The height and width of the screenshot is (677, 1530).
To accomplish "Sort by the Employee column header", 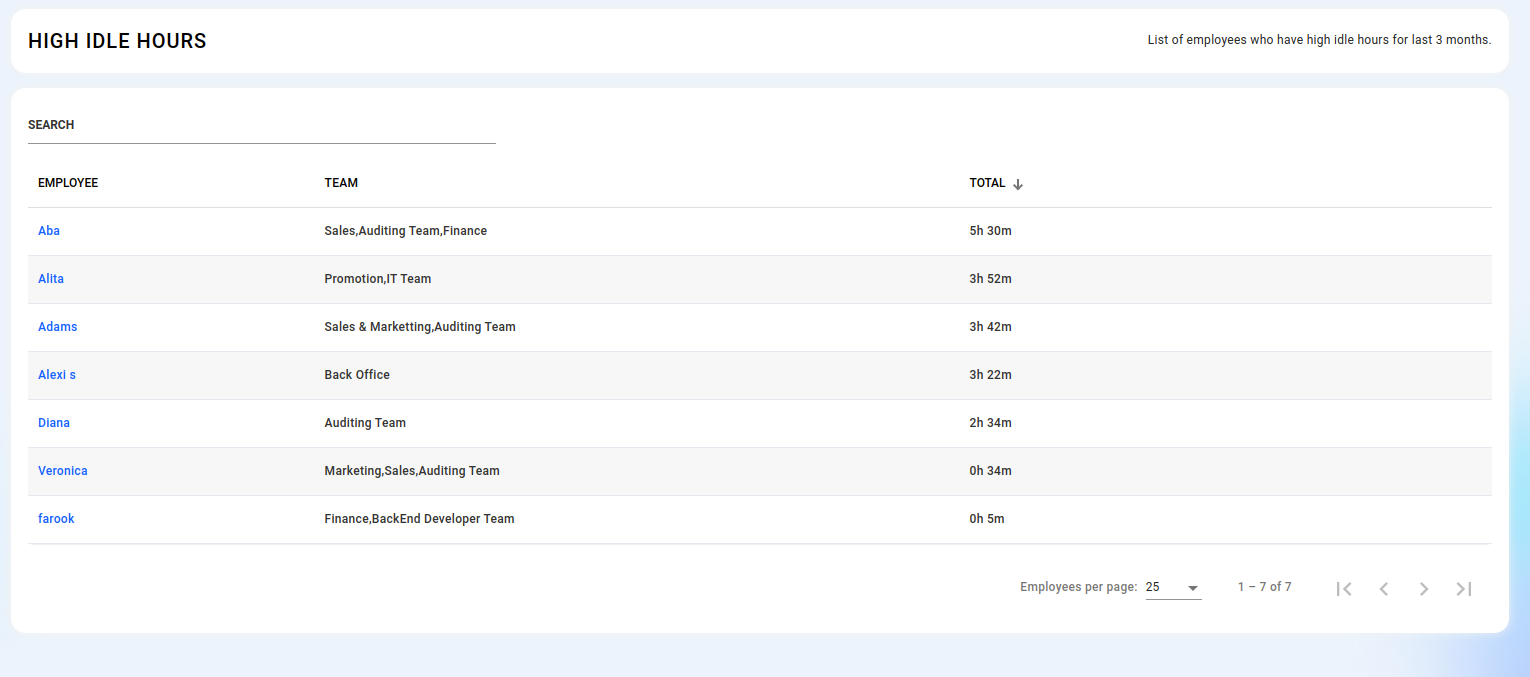I will click(x=68, y=183).
